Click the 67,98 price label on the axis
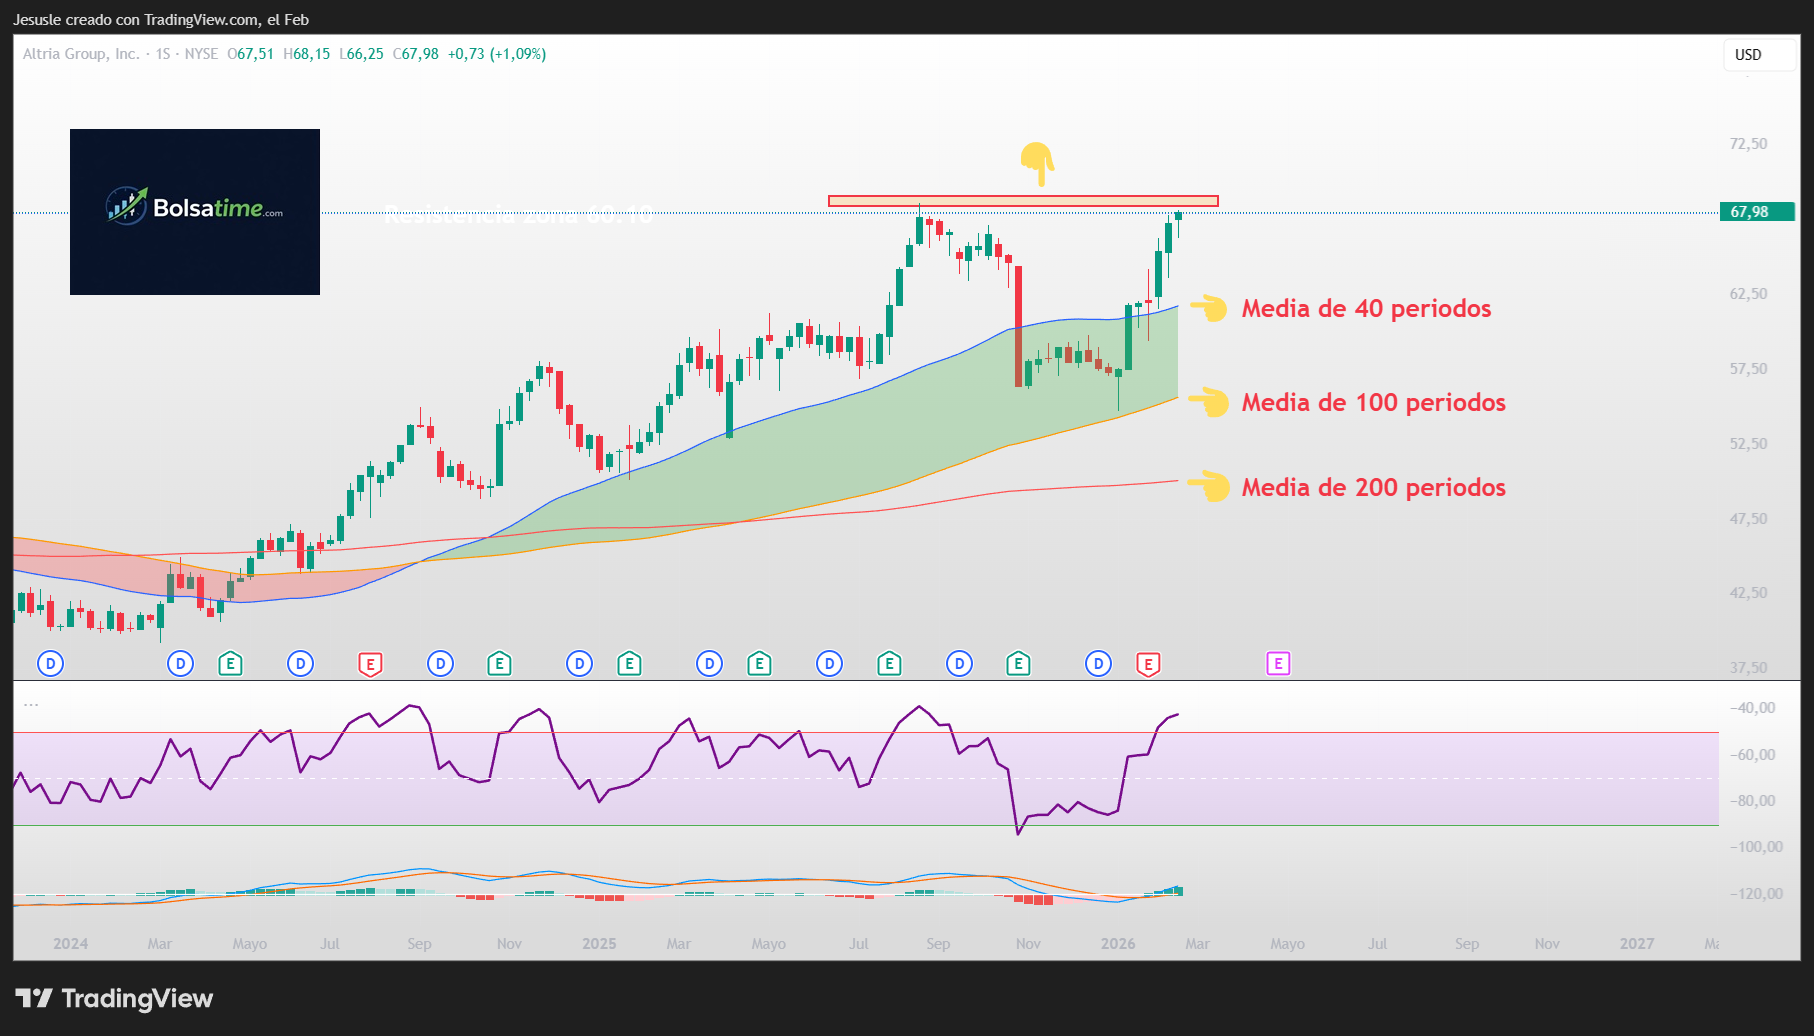 point(1755,211)
